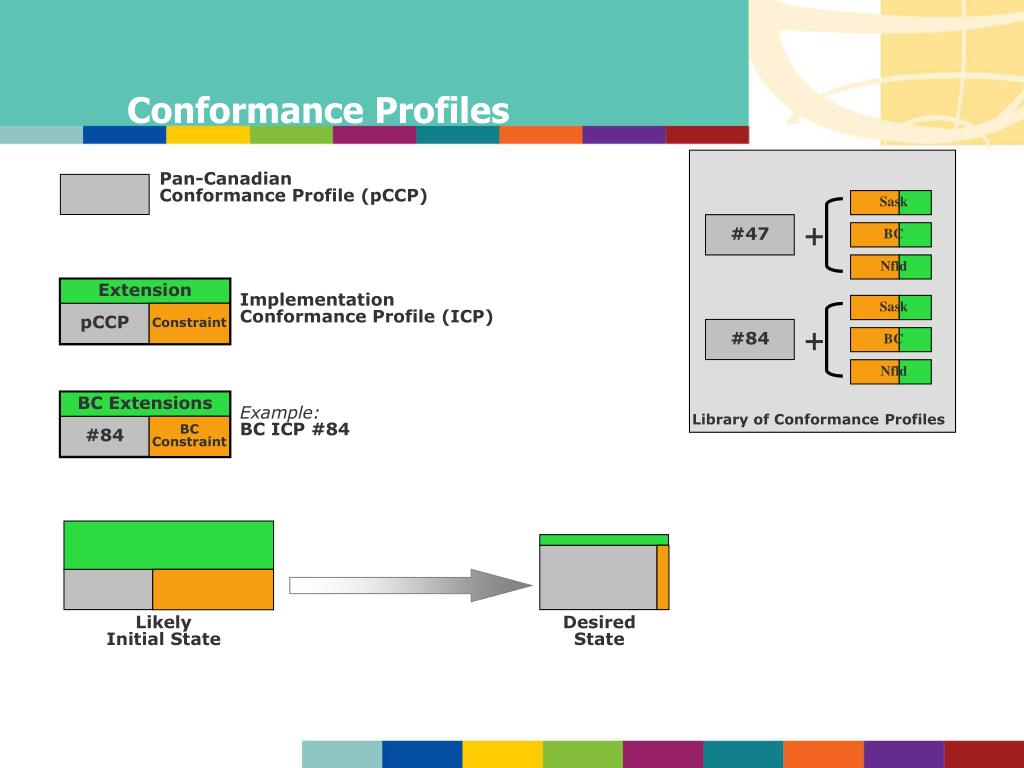Select the 'Sask' profile next to #47

pos(891,202)
